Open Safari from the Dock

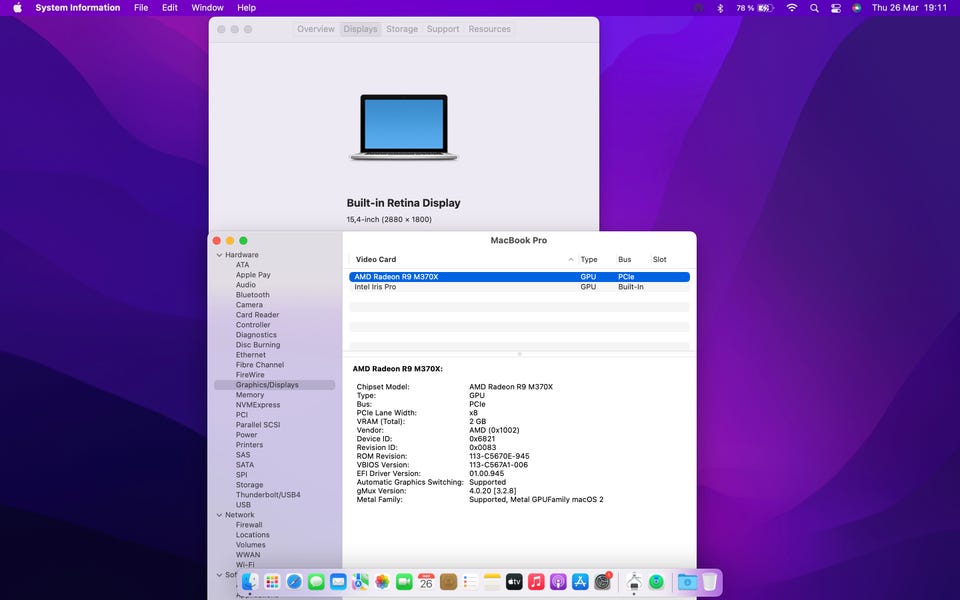(x=294, y=582)
